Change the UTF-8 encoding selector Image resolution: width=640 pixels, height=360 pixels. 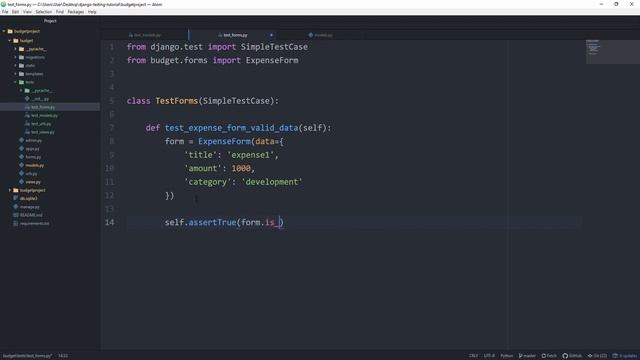(x=489, y=356)
